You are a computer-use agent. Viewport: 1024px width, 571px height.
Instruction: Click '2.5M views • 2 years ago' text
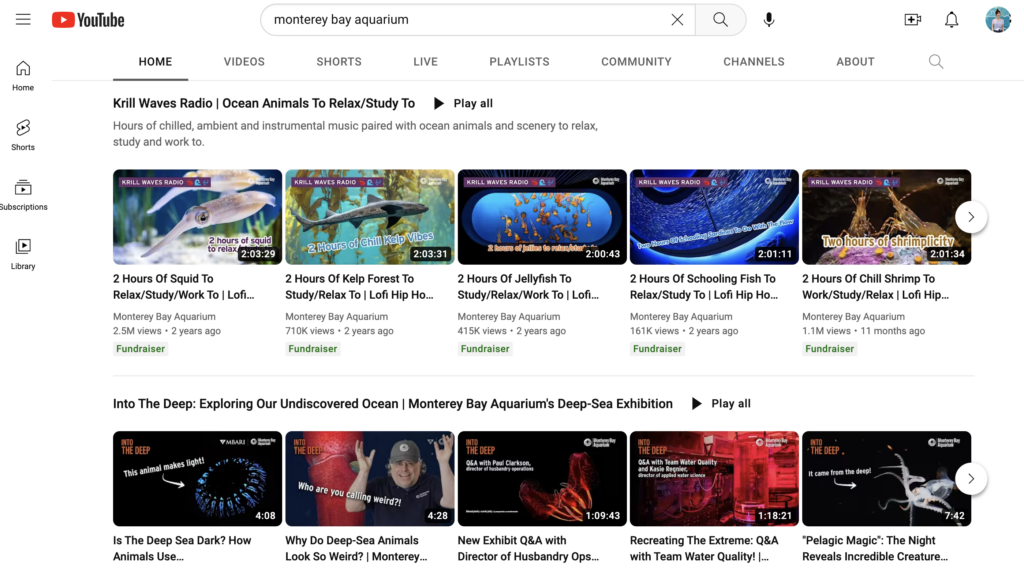tap(167, 331)
